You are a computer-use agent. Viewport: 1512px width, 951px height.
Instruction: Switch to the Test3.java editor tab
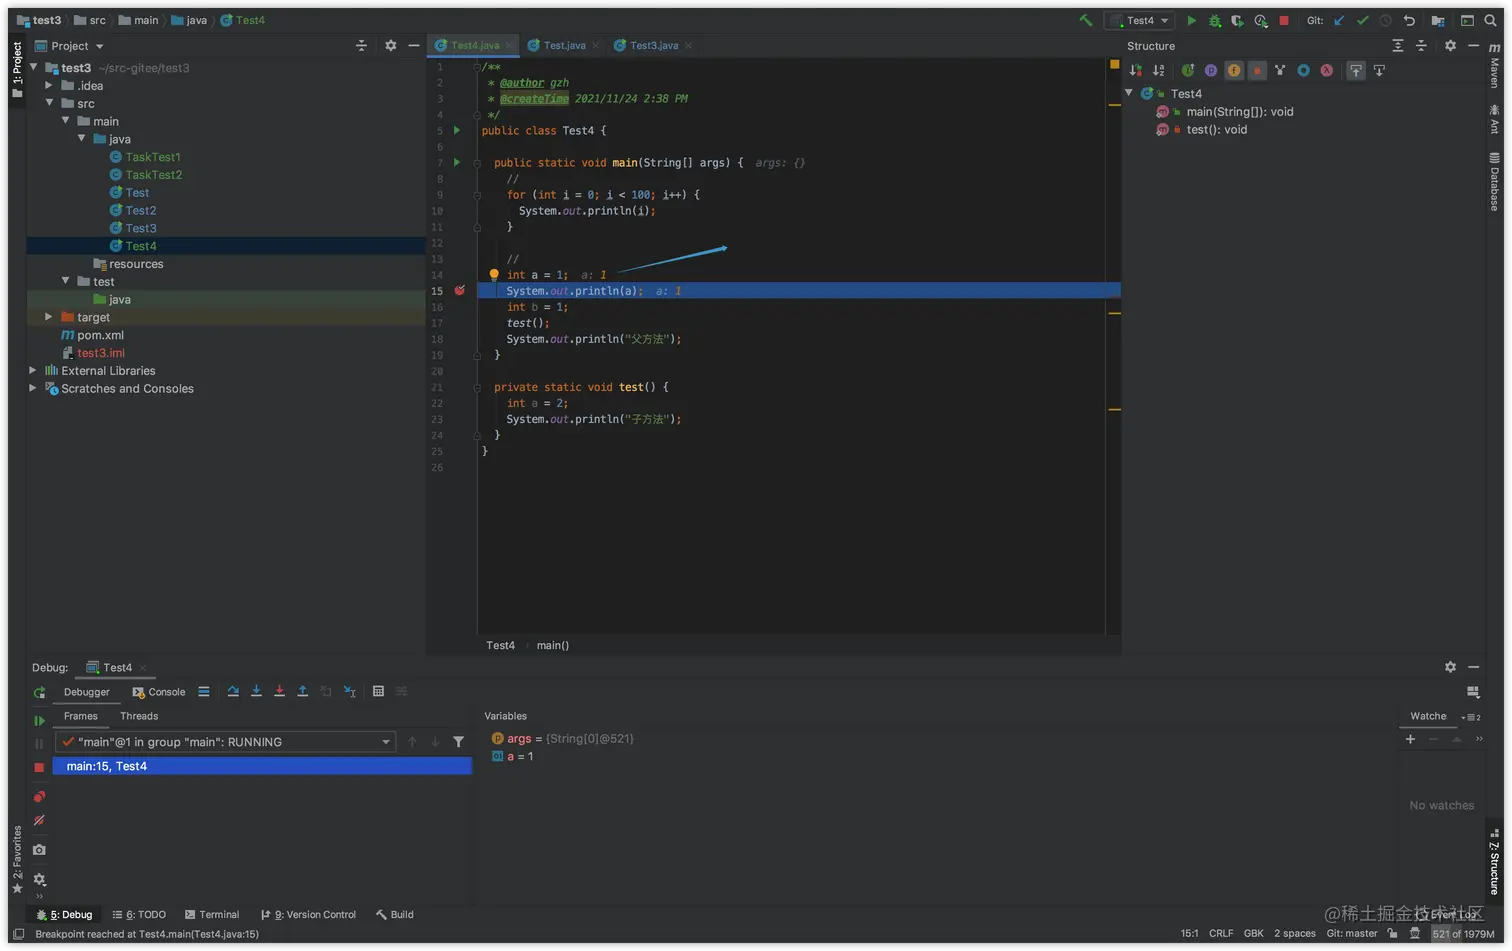tap(653, 45)
